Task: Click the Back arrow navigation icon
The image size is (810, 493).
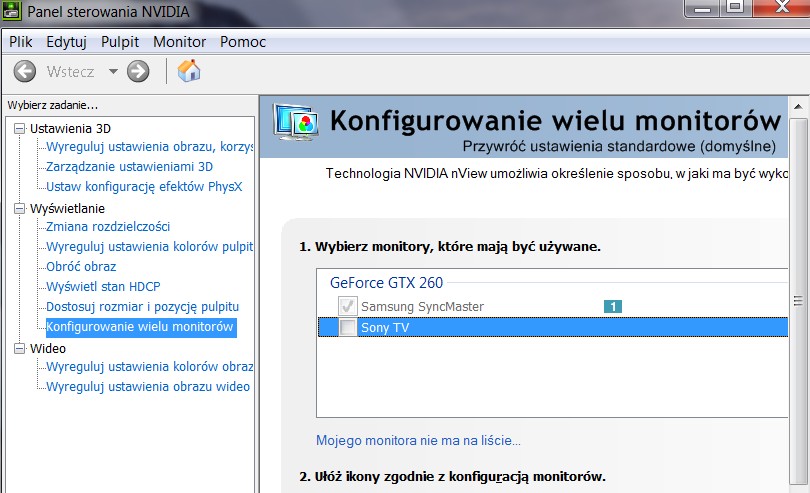Action: point(24,71)
